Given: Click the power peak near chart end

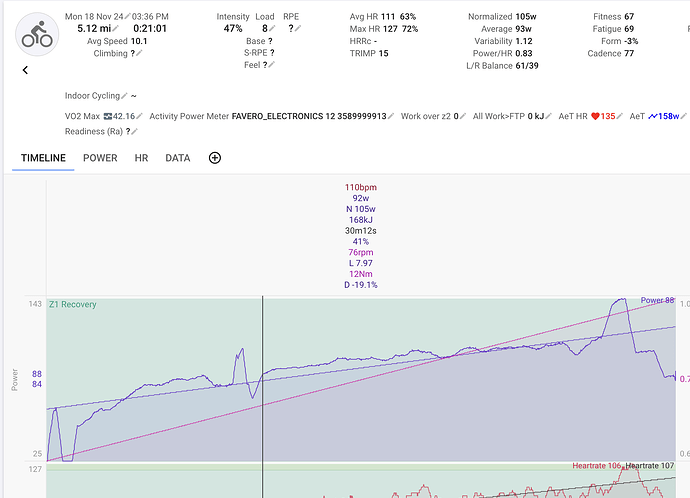Looking at the screenshot, I should tap(621, 300).
